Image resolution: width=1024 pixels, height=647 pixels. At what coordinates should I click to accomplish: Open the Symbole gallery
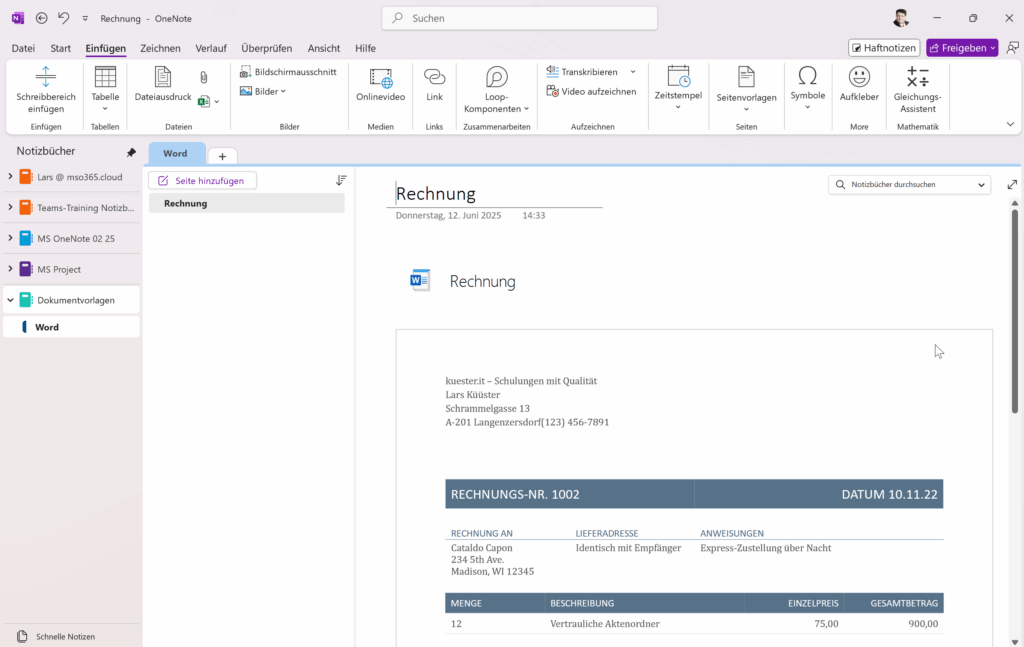pyautogui.click(x=808, y=87)
